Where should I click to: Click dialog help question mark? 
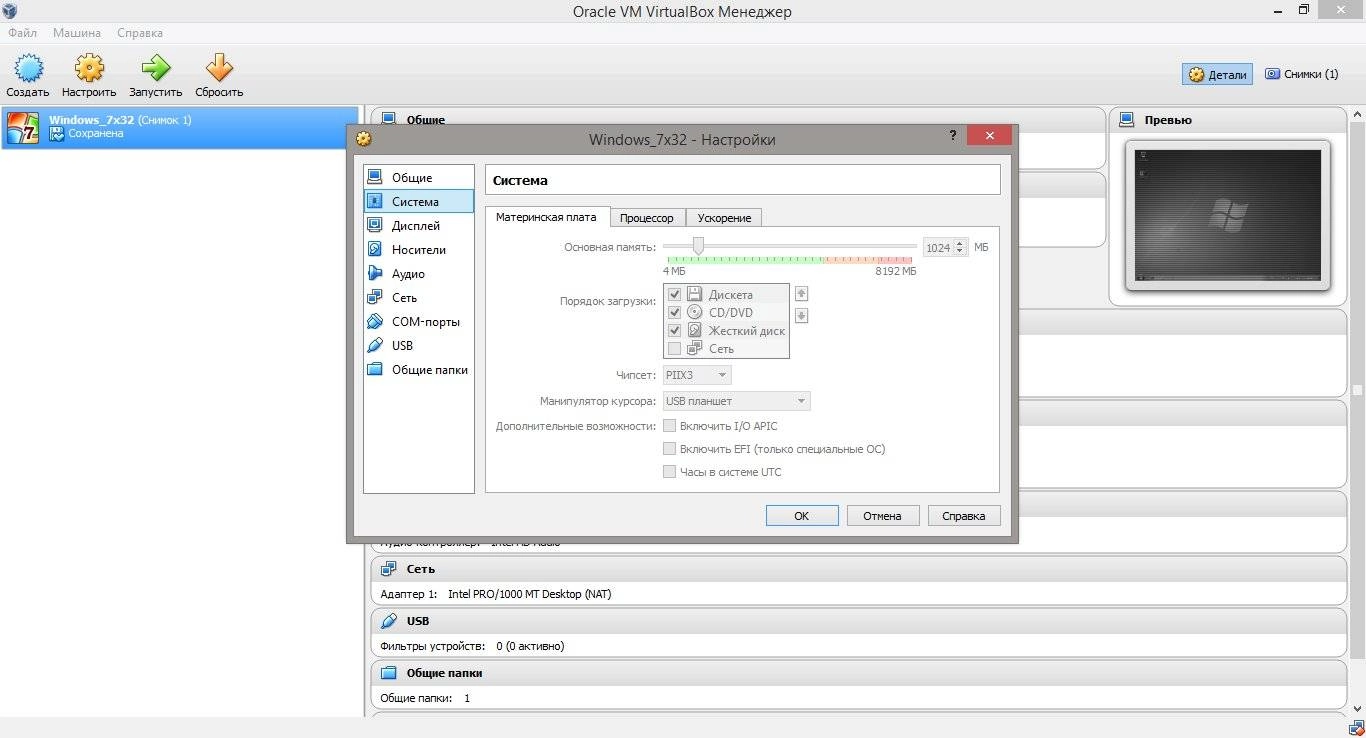click(952, 136)
